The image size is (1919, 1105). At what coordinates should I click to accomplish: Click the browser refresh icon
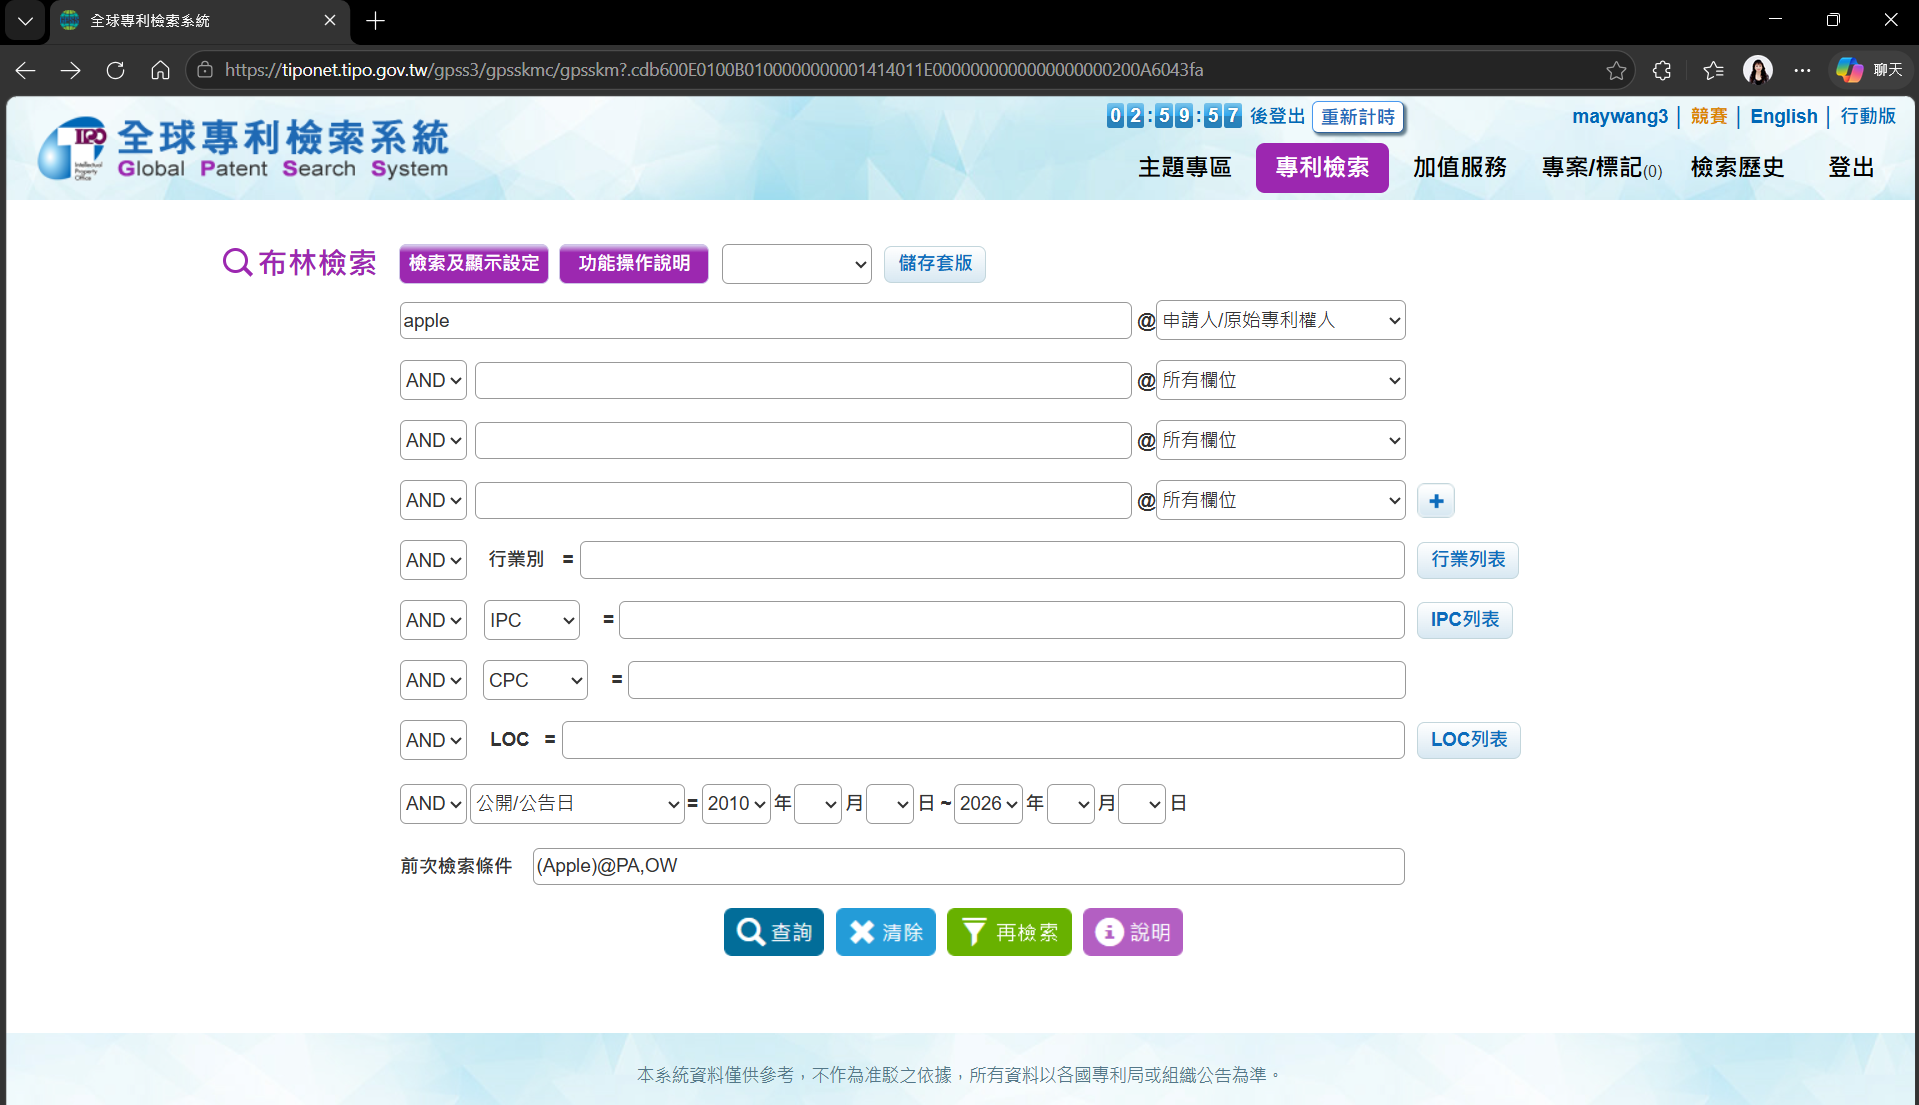coord(115,70)
